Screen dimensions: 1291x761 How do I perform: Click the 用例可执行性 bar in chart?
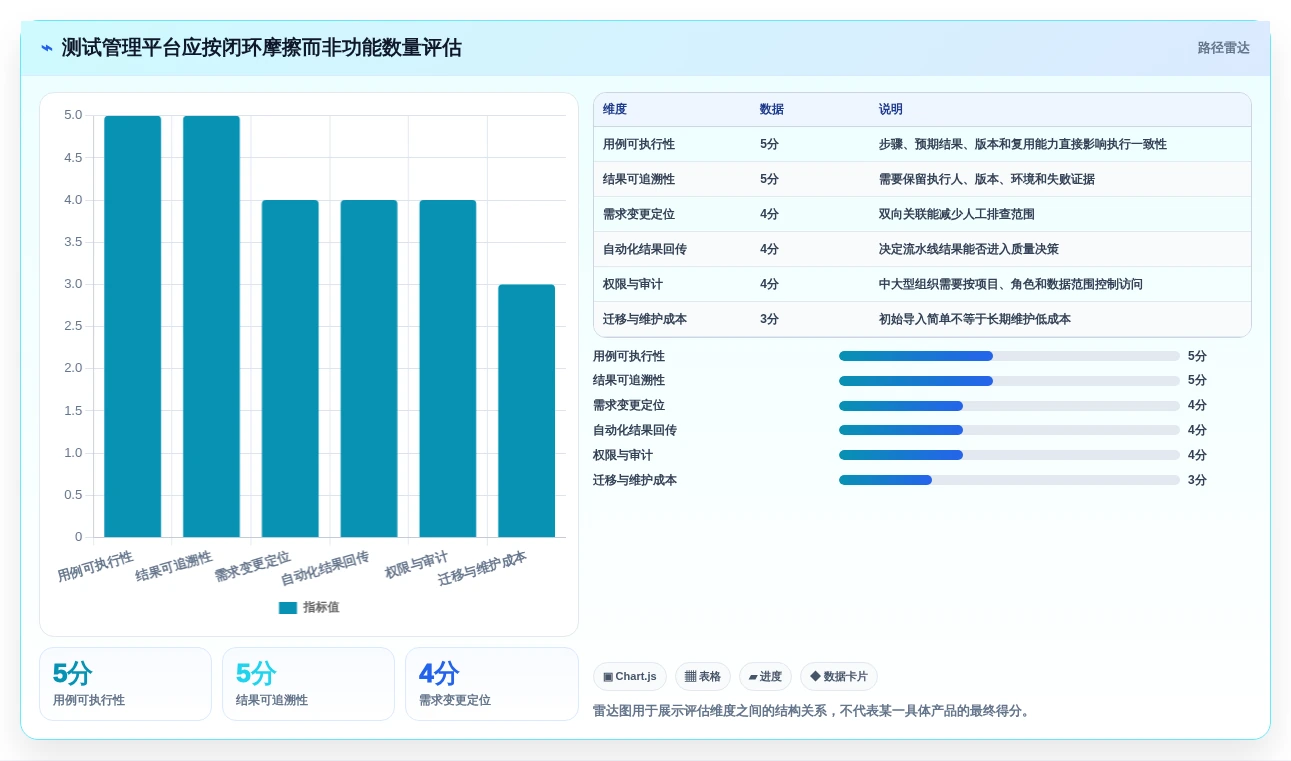coord(133,327)
